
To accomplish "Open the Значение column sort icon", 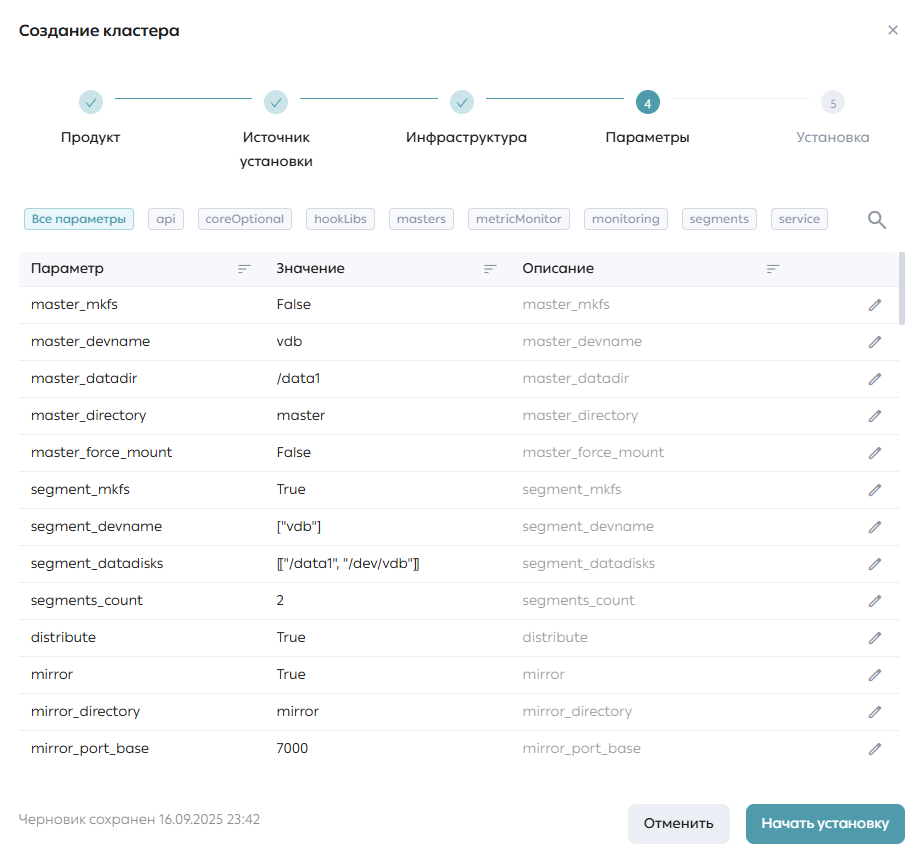I will (x=490, y=269).
